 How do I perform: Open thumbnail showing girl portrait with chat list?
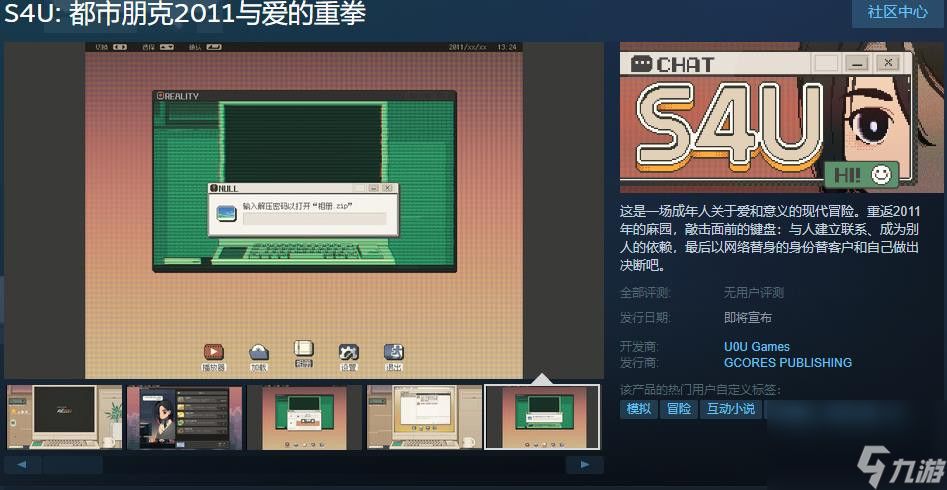click(x=184, y=417)
